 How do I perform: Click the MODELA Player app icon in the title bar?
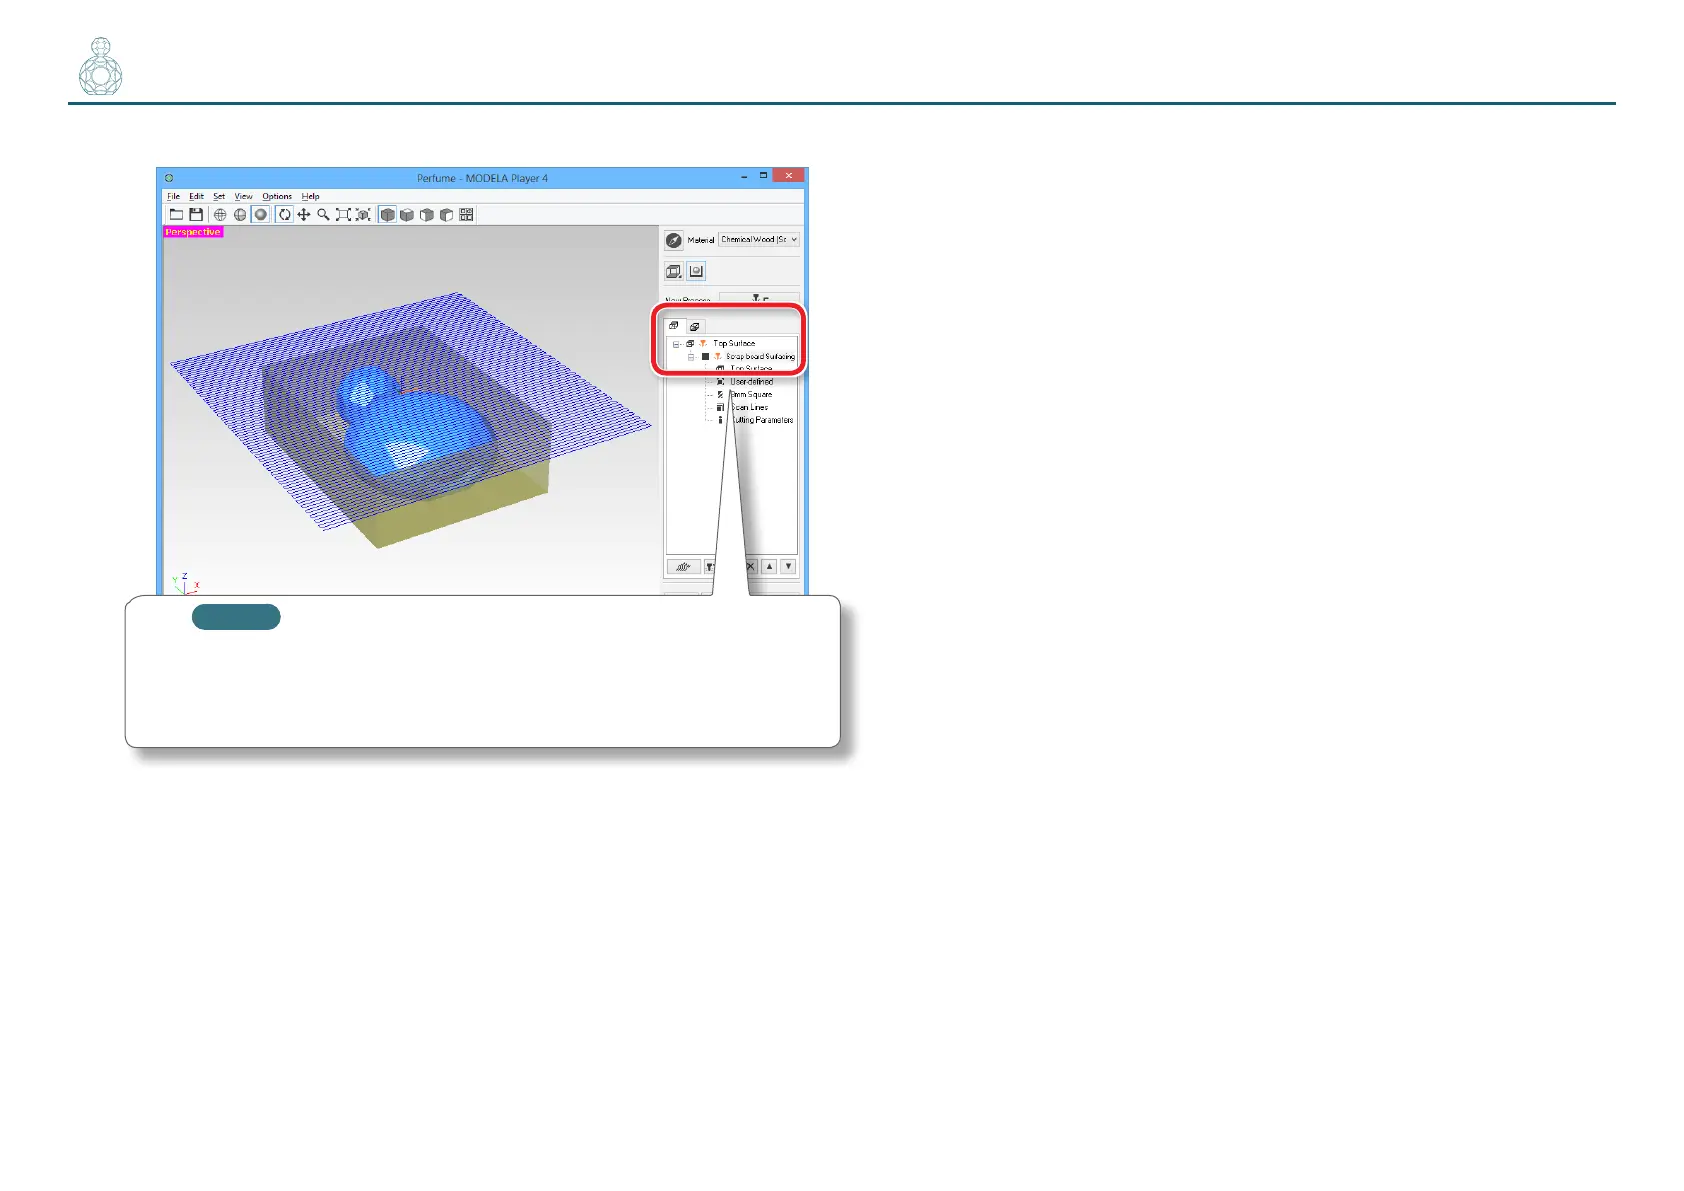[168, 179]
